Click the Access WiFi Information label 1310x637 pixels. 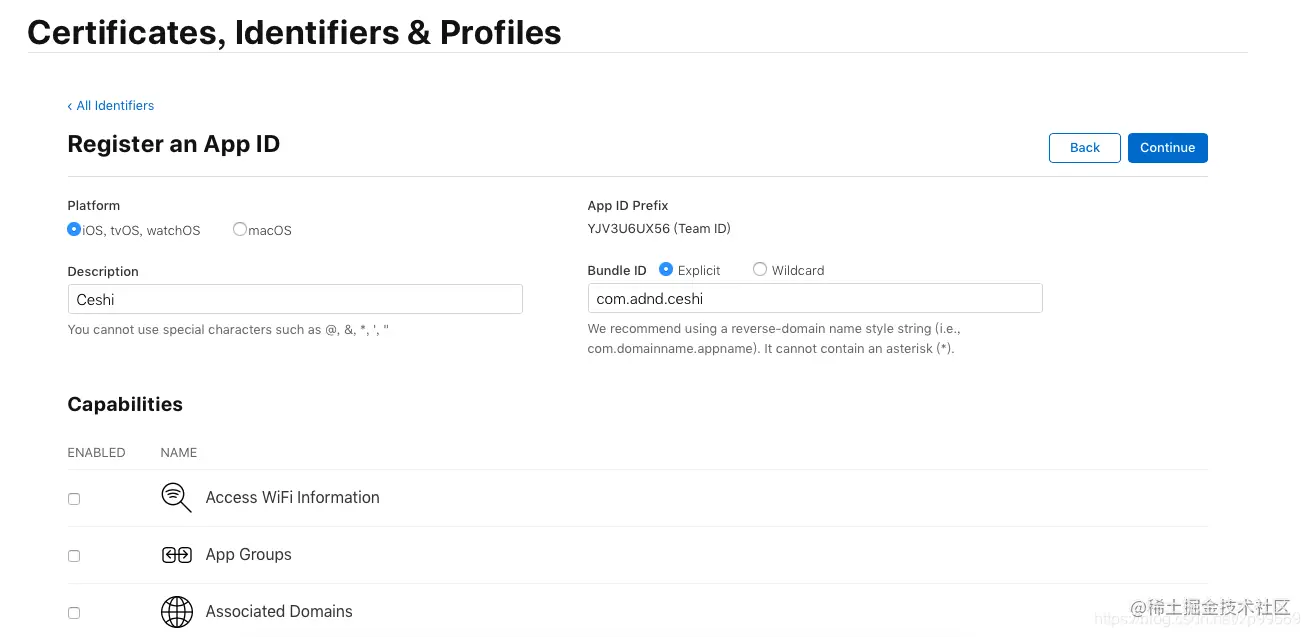pos(292,497)
